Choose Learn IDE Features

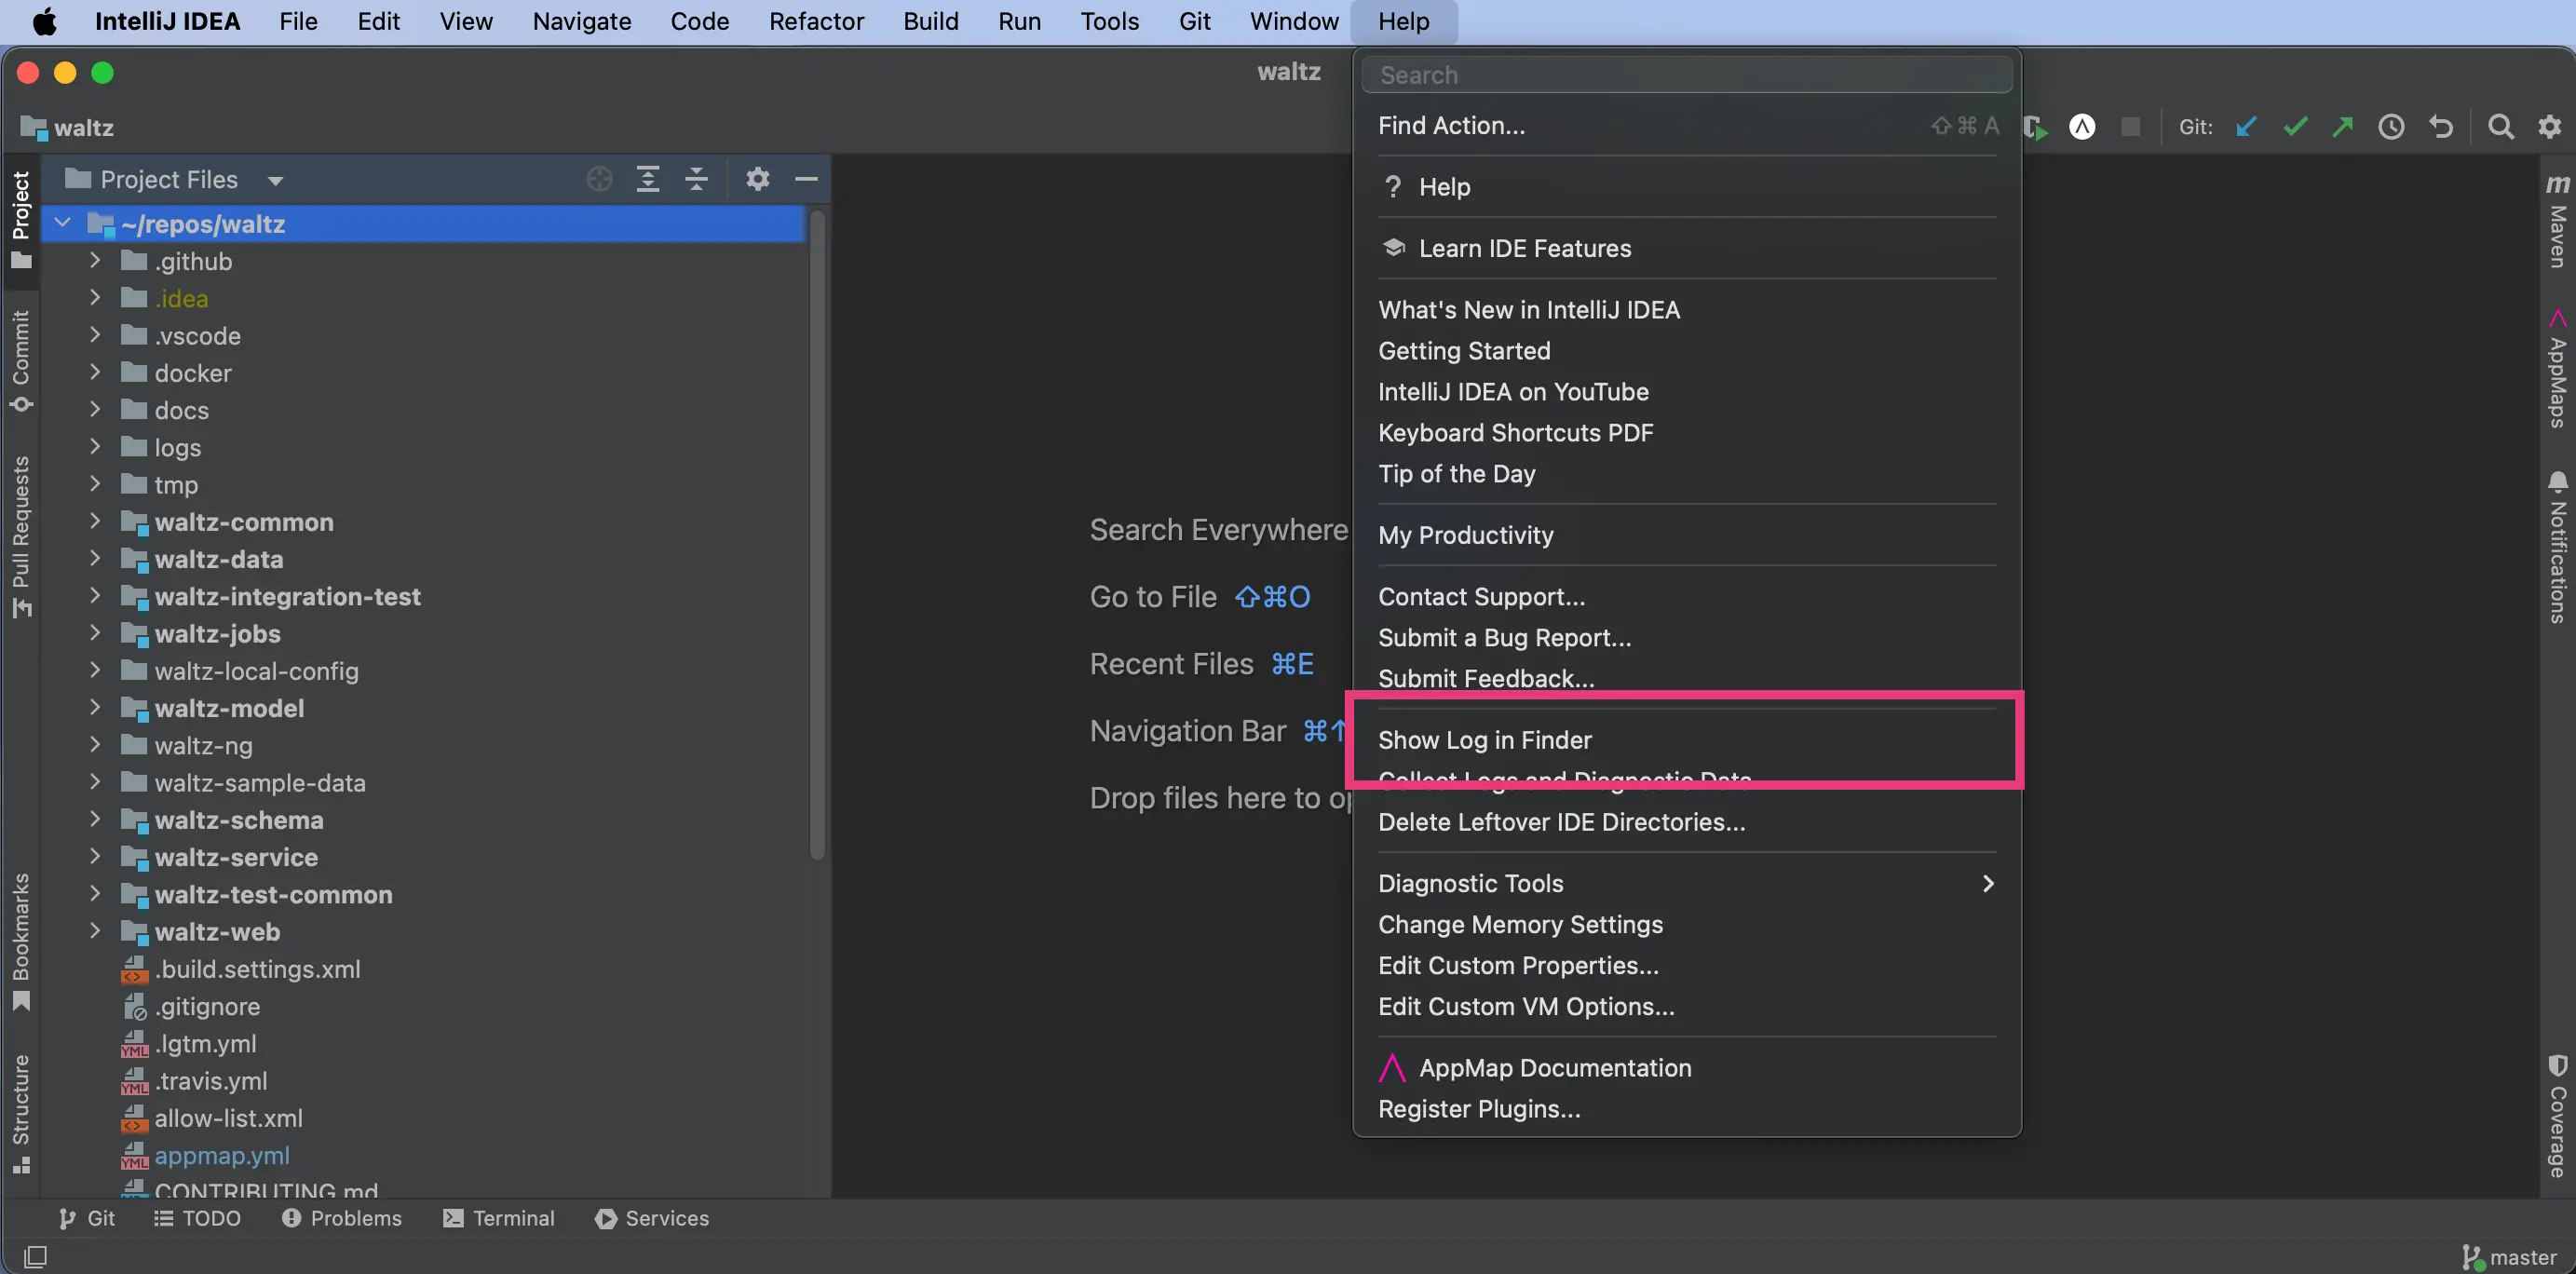pos(1687,248)
